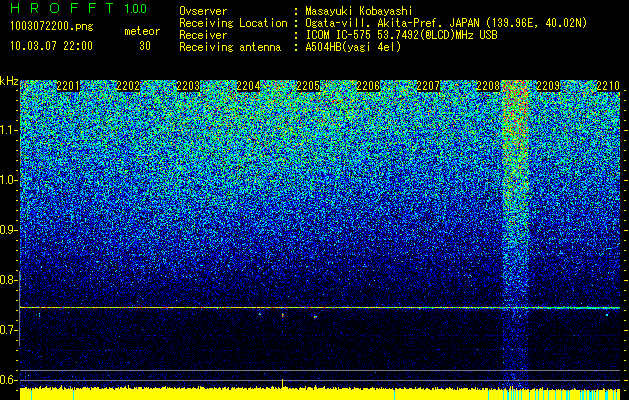
Task: Click the 2202 time marker
Action: [128, 86]
